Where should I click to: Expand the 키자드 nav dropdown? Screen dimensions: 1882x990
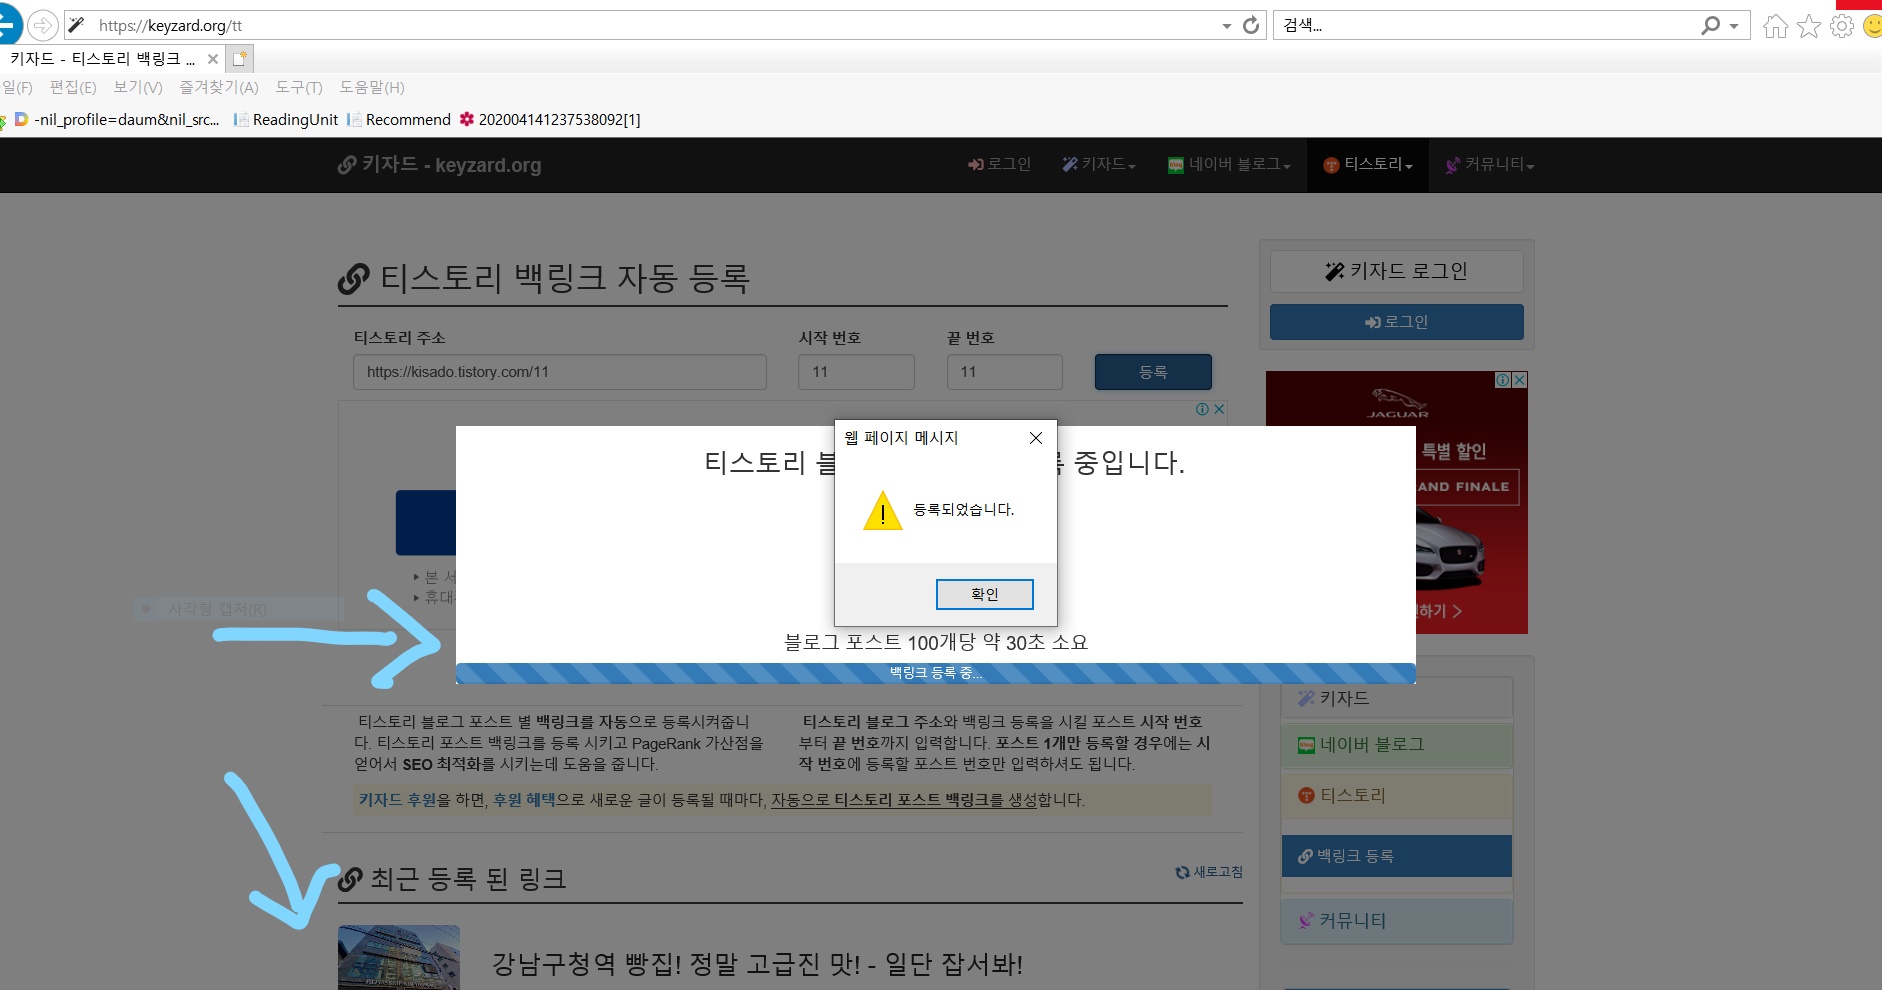(x=1098, y=164)
